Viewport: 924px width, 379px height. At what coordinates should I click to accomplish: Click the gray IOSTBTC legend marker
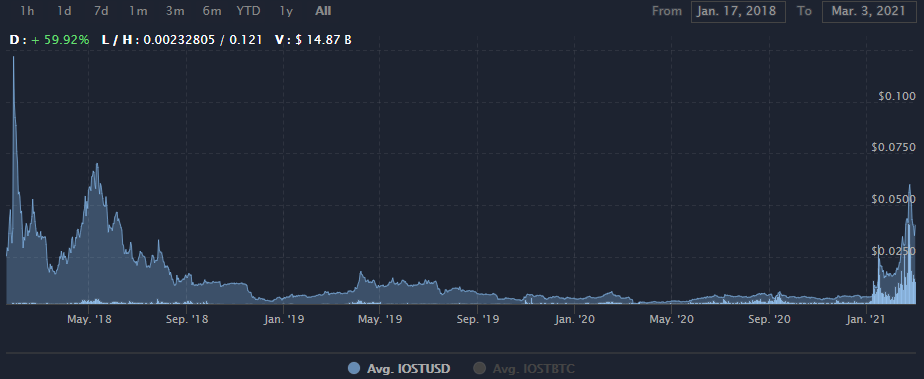(x=479, y=369)
